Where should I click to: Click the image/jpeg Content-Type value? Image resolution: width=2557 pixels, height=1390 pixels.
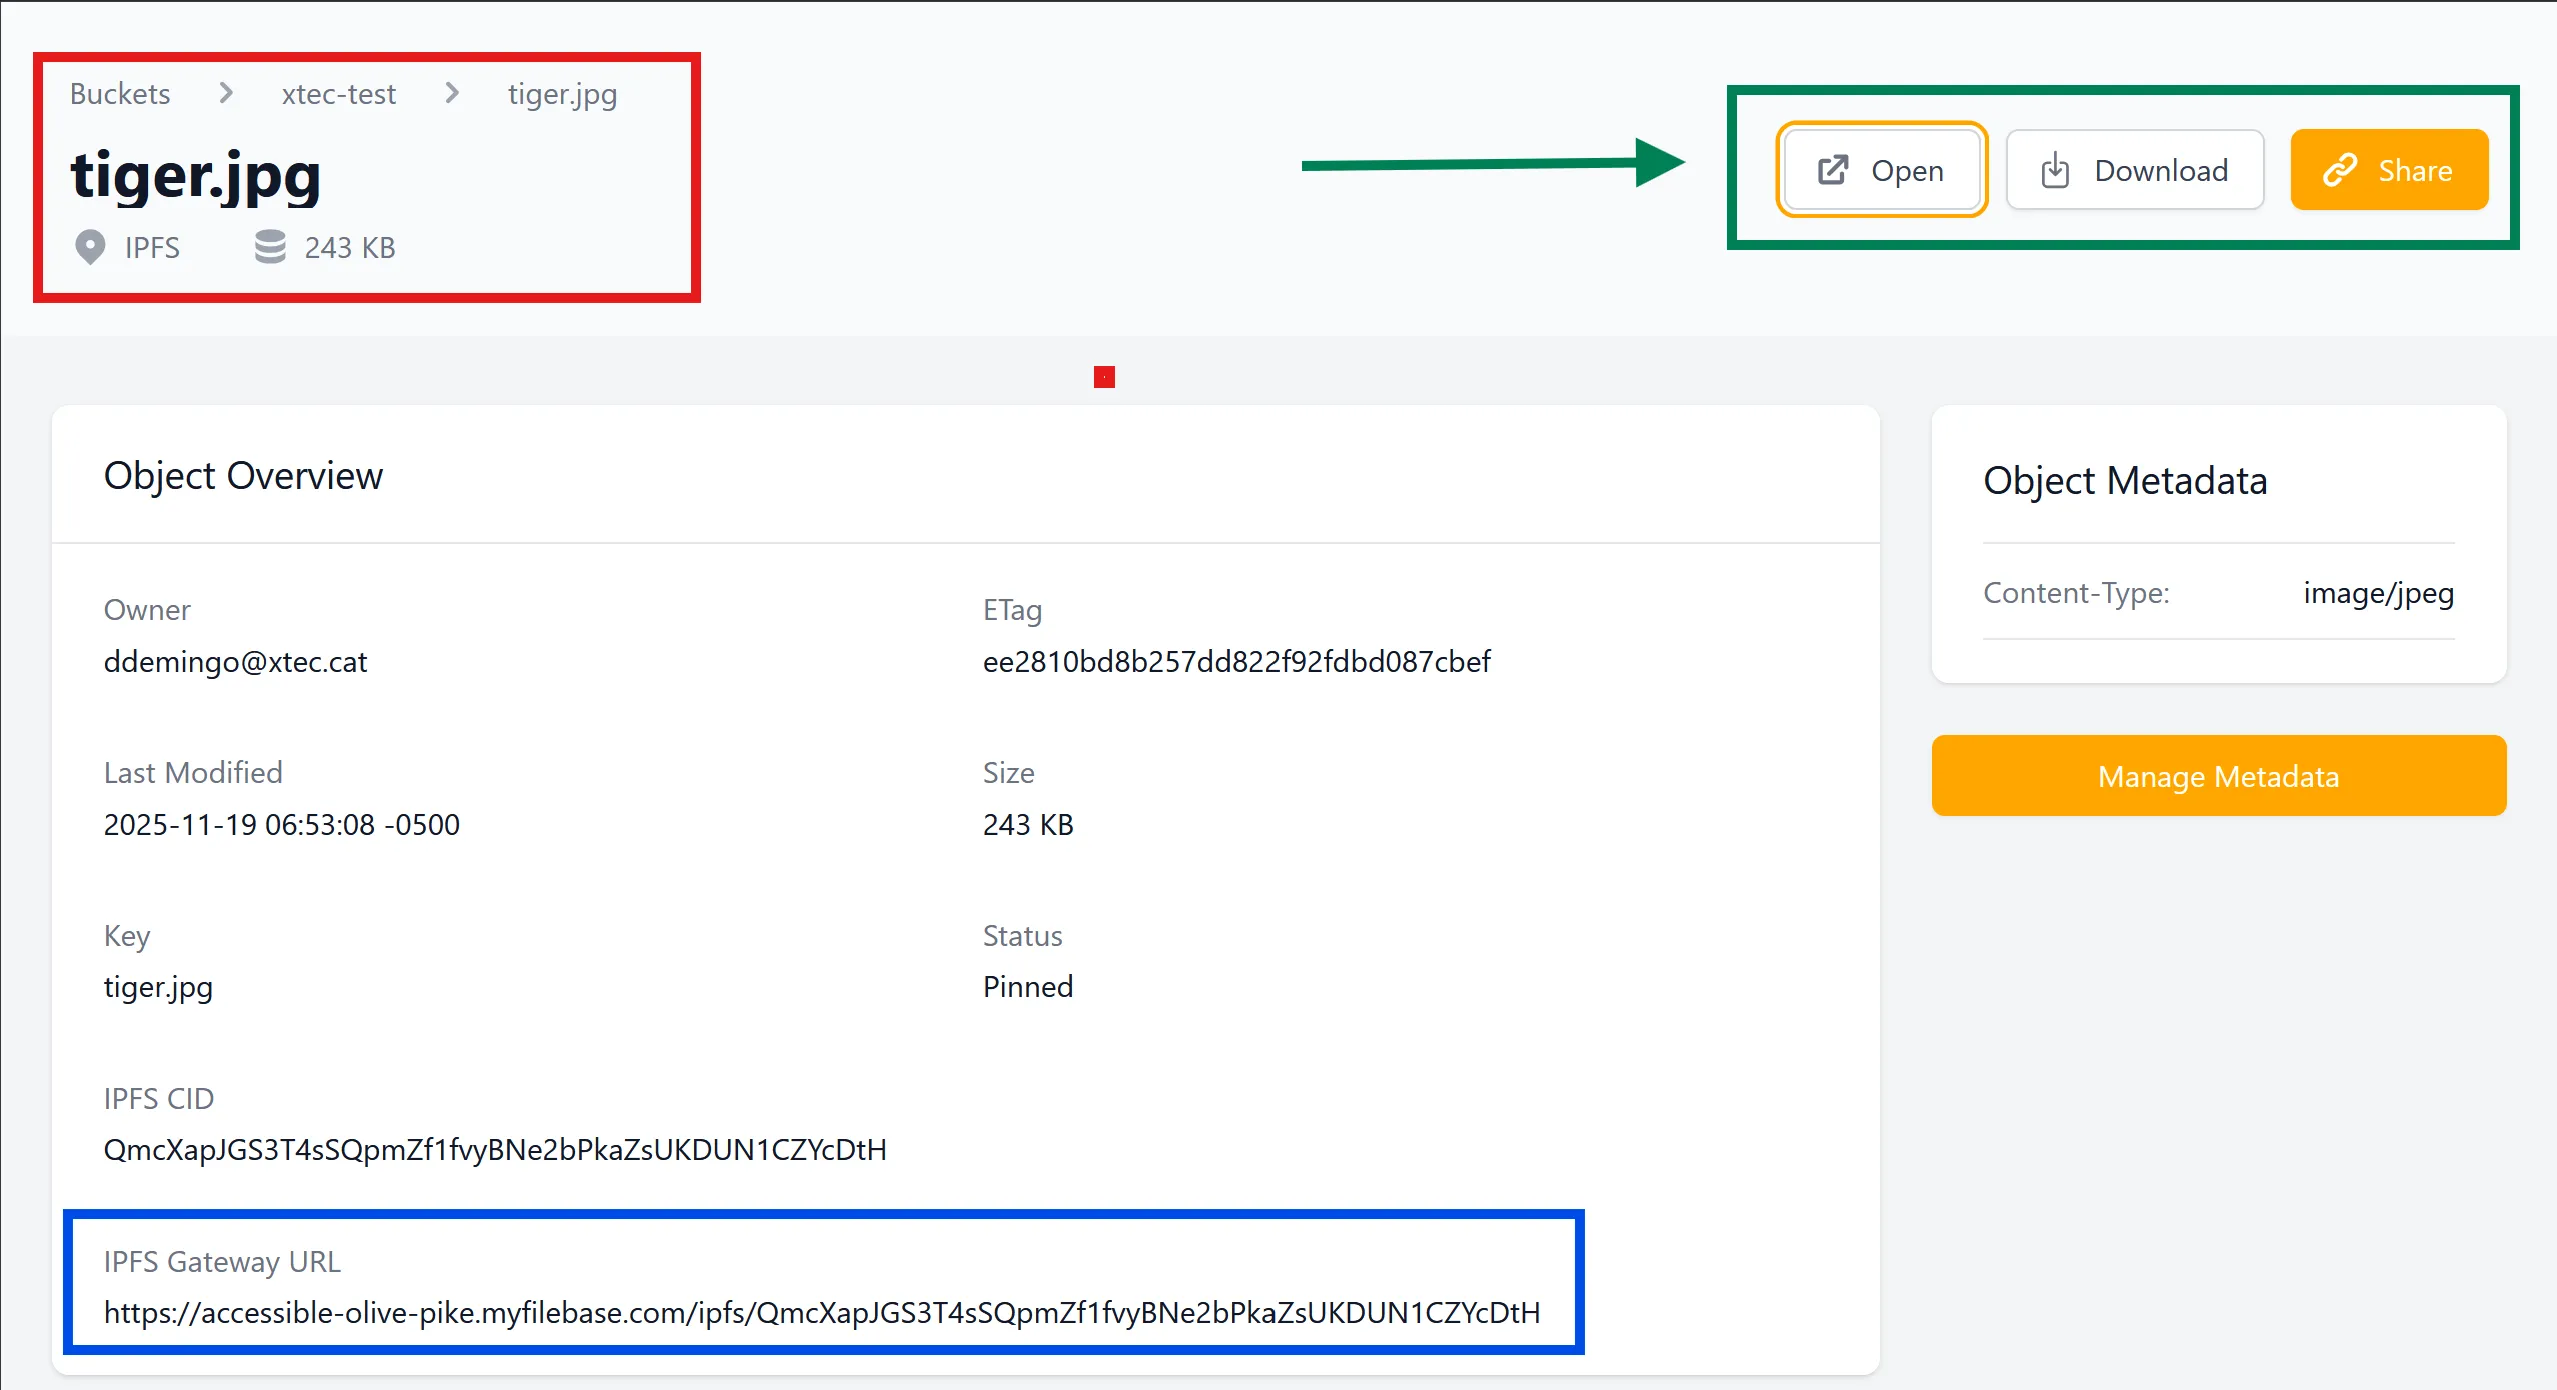point(2378,593)
